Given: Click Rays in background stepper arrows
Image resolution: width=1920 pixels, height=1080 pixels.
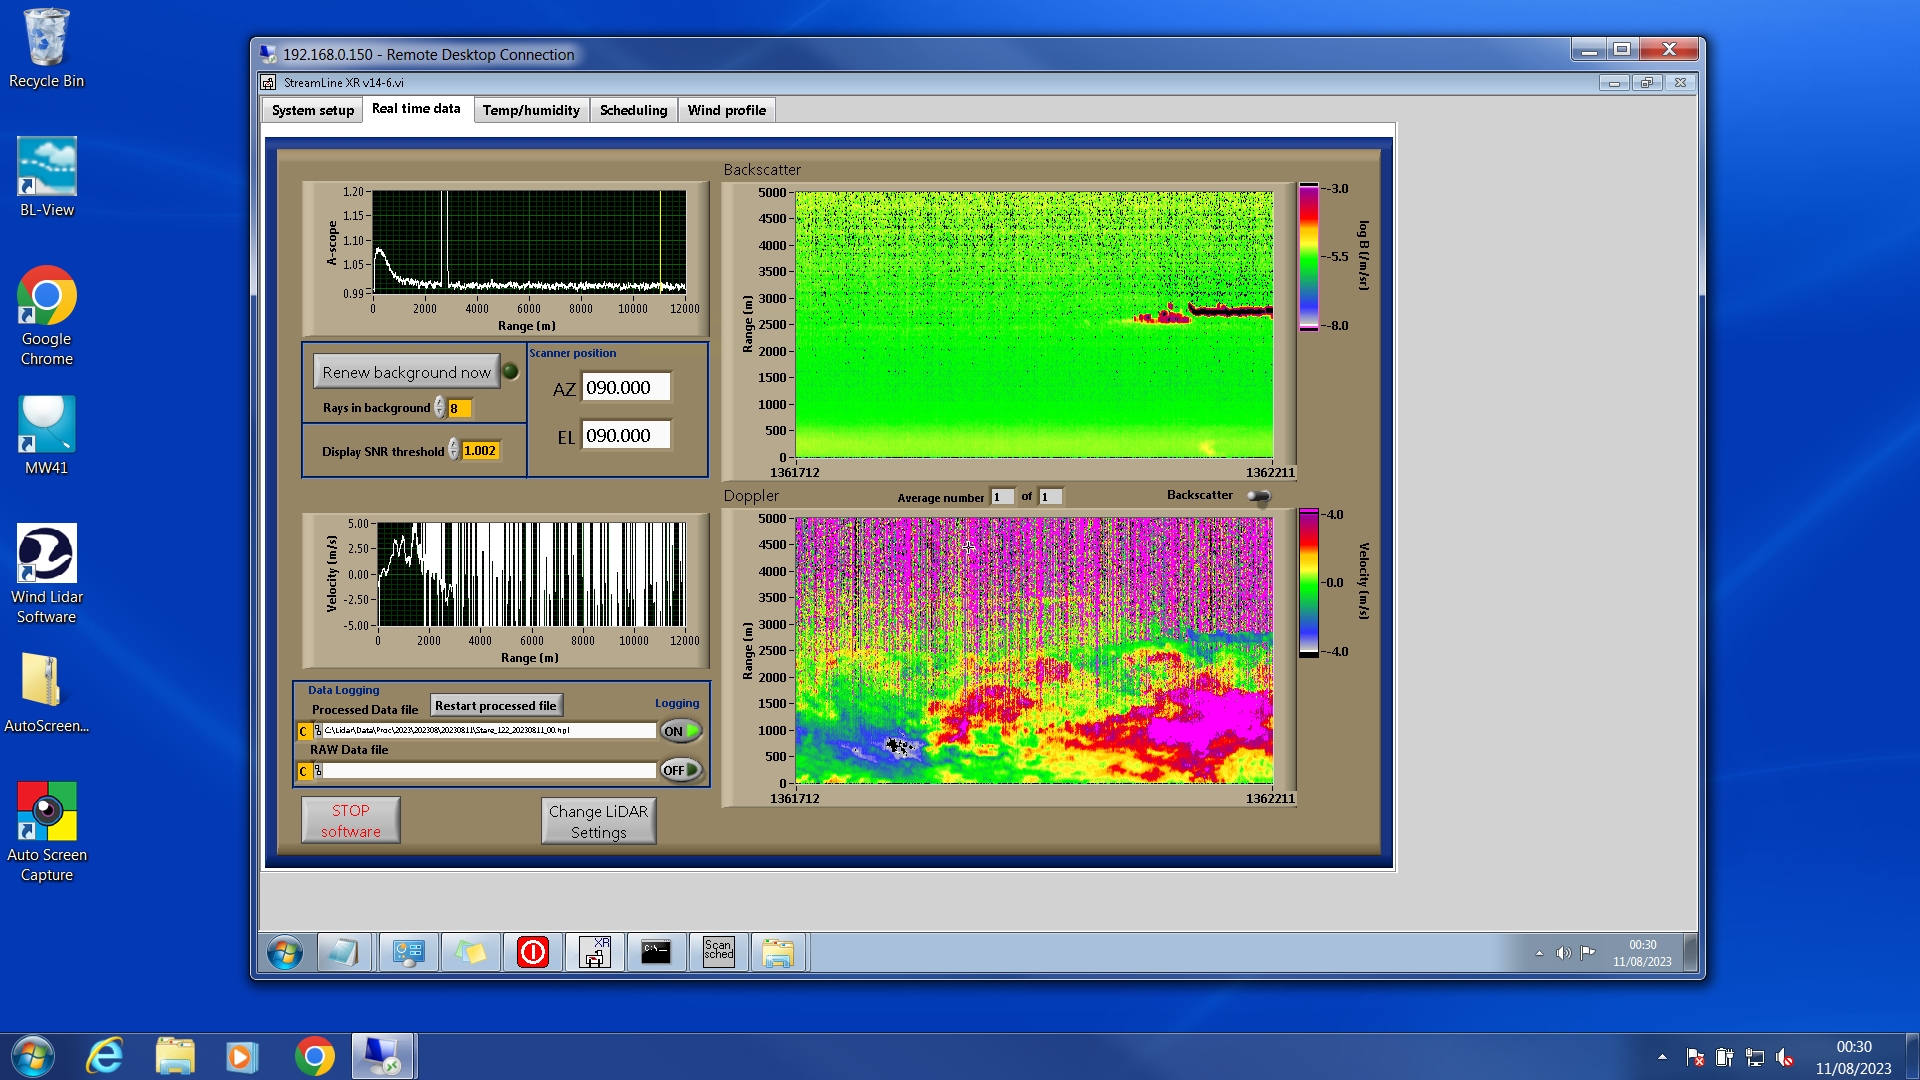Looking at the screenshot, I should 439,408.
